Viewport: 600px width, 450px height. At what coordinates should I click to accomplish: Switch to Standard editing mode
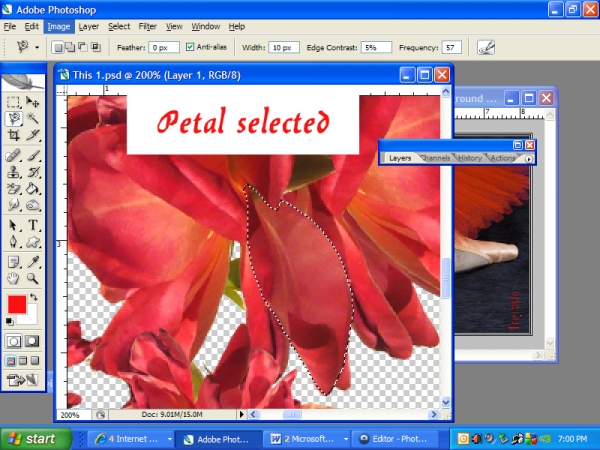coord(13,341)
